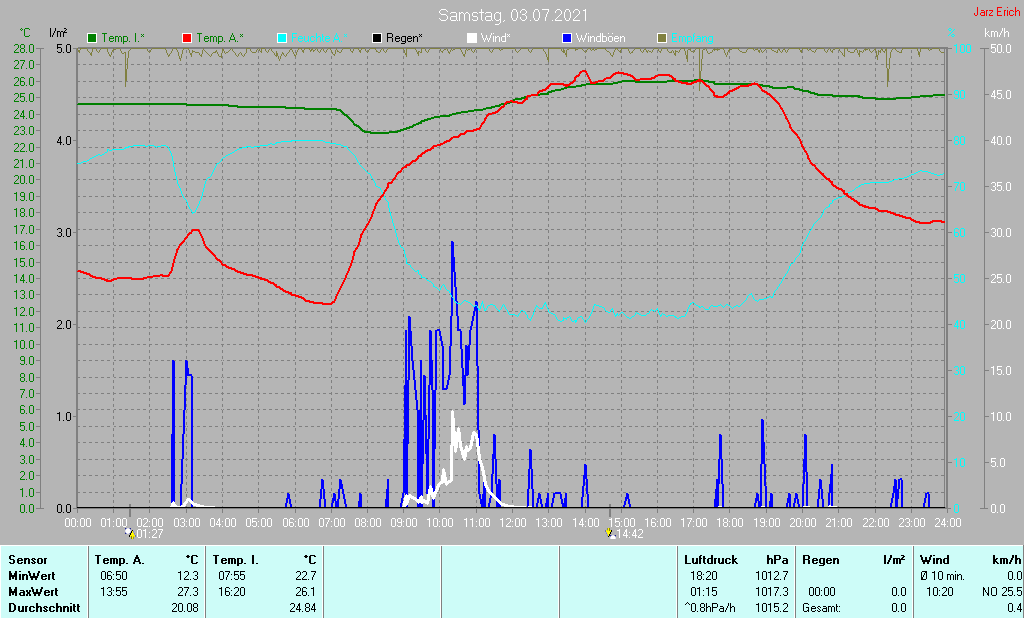Click the black Regen legend swatch
Image resolution: width=1024 pixels, height=618 pixels.
click(x=377, y=38)
